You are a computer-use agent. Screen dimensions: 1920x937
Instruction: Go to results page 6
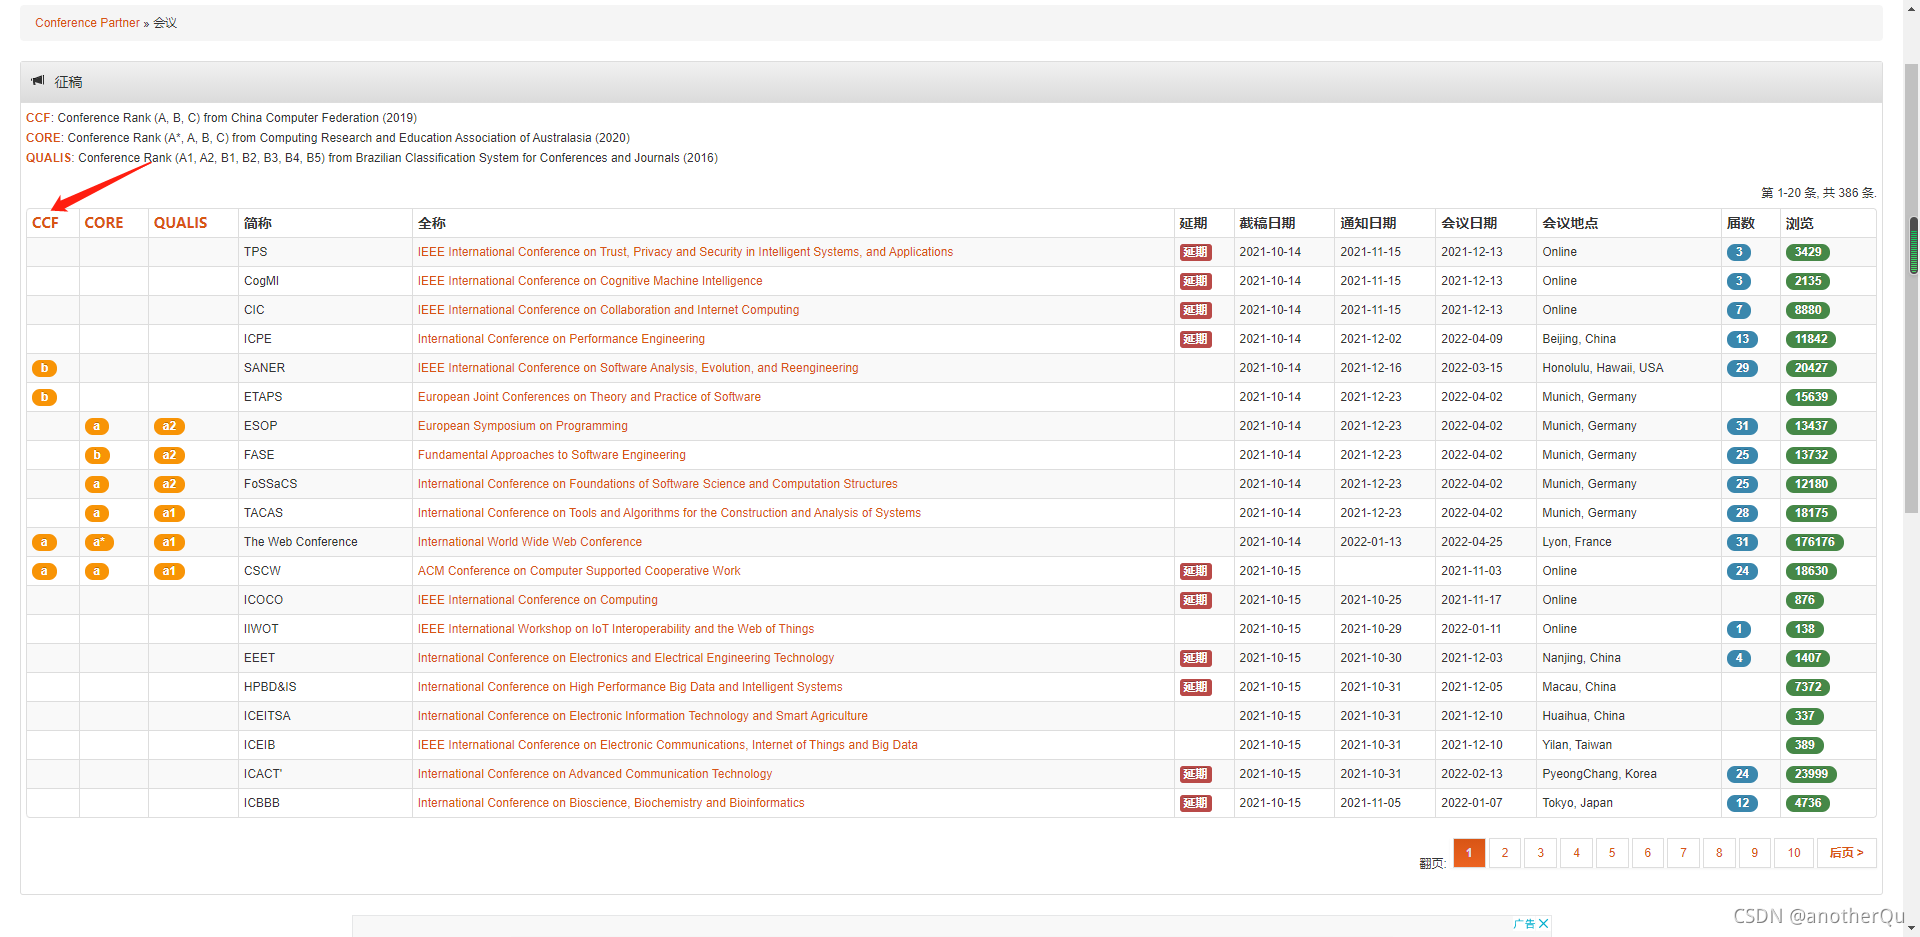coord(1648,853)
